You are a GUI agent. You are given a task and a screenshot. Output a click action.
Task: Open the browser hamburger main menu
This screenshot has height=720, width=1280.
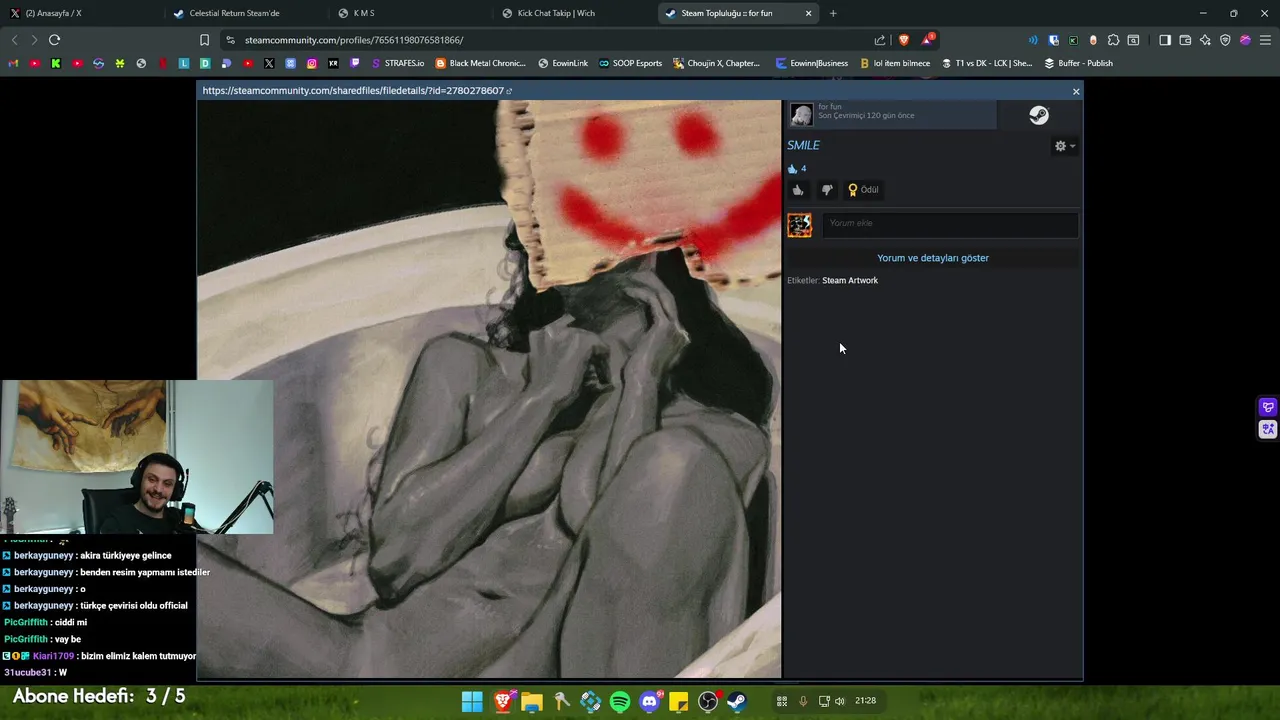click(1265, 40)
